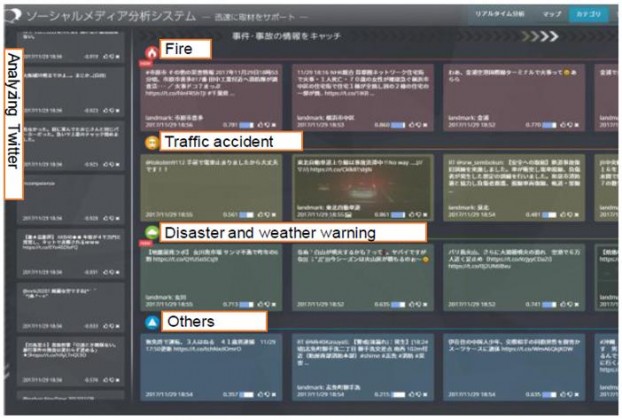Viewport: 622px width, 420px height.
Task: Thumbs down the Fire tweet scored 0.791
Action: pyautogui.click(x=267, y=125)
